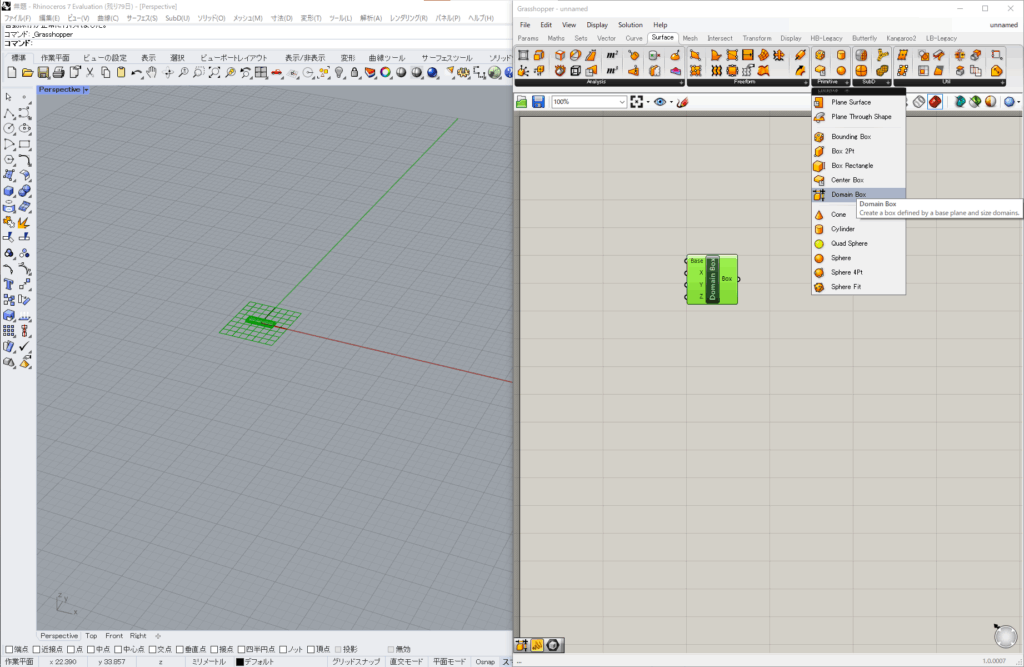Viewport: 1024px width, 667px height.
Task: Click the Grasshopper open file icon
Action: (x=523, y=102)
